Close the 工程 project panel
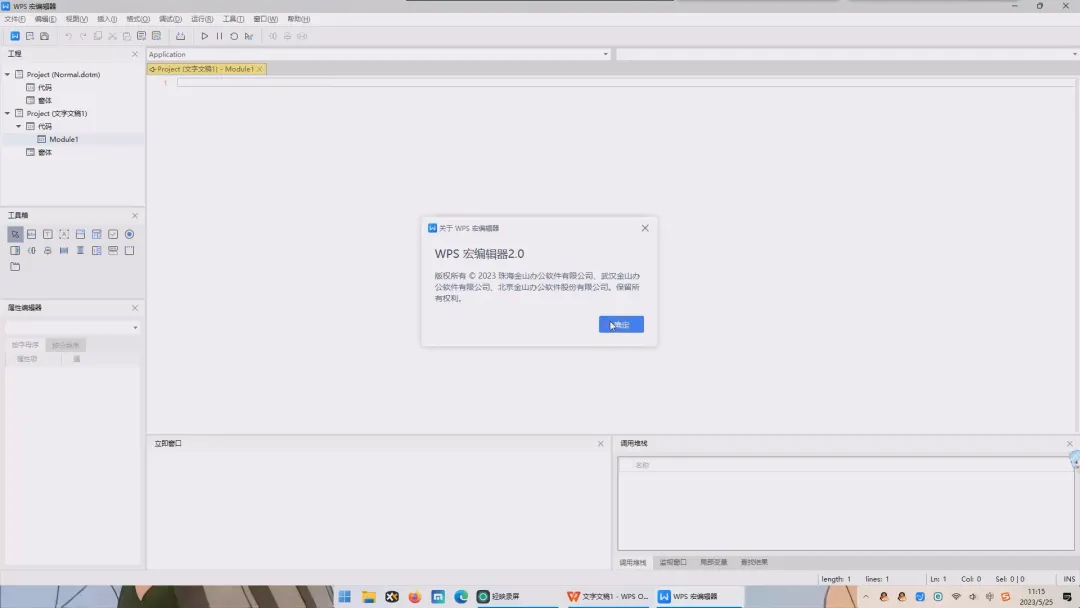This screenshot has width=1080, height=608. (135, 54)
